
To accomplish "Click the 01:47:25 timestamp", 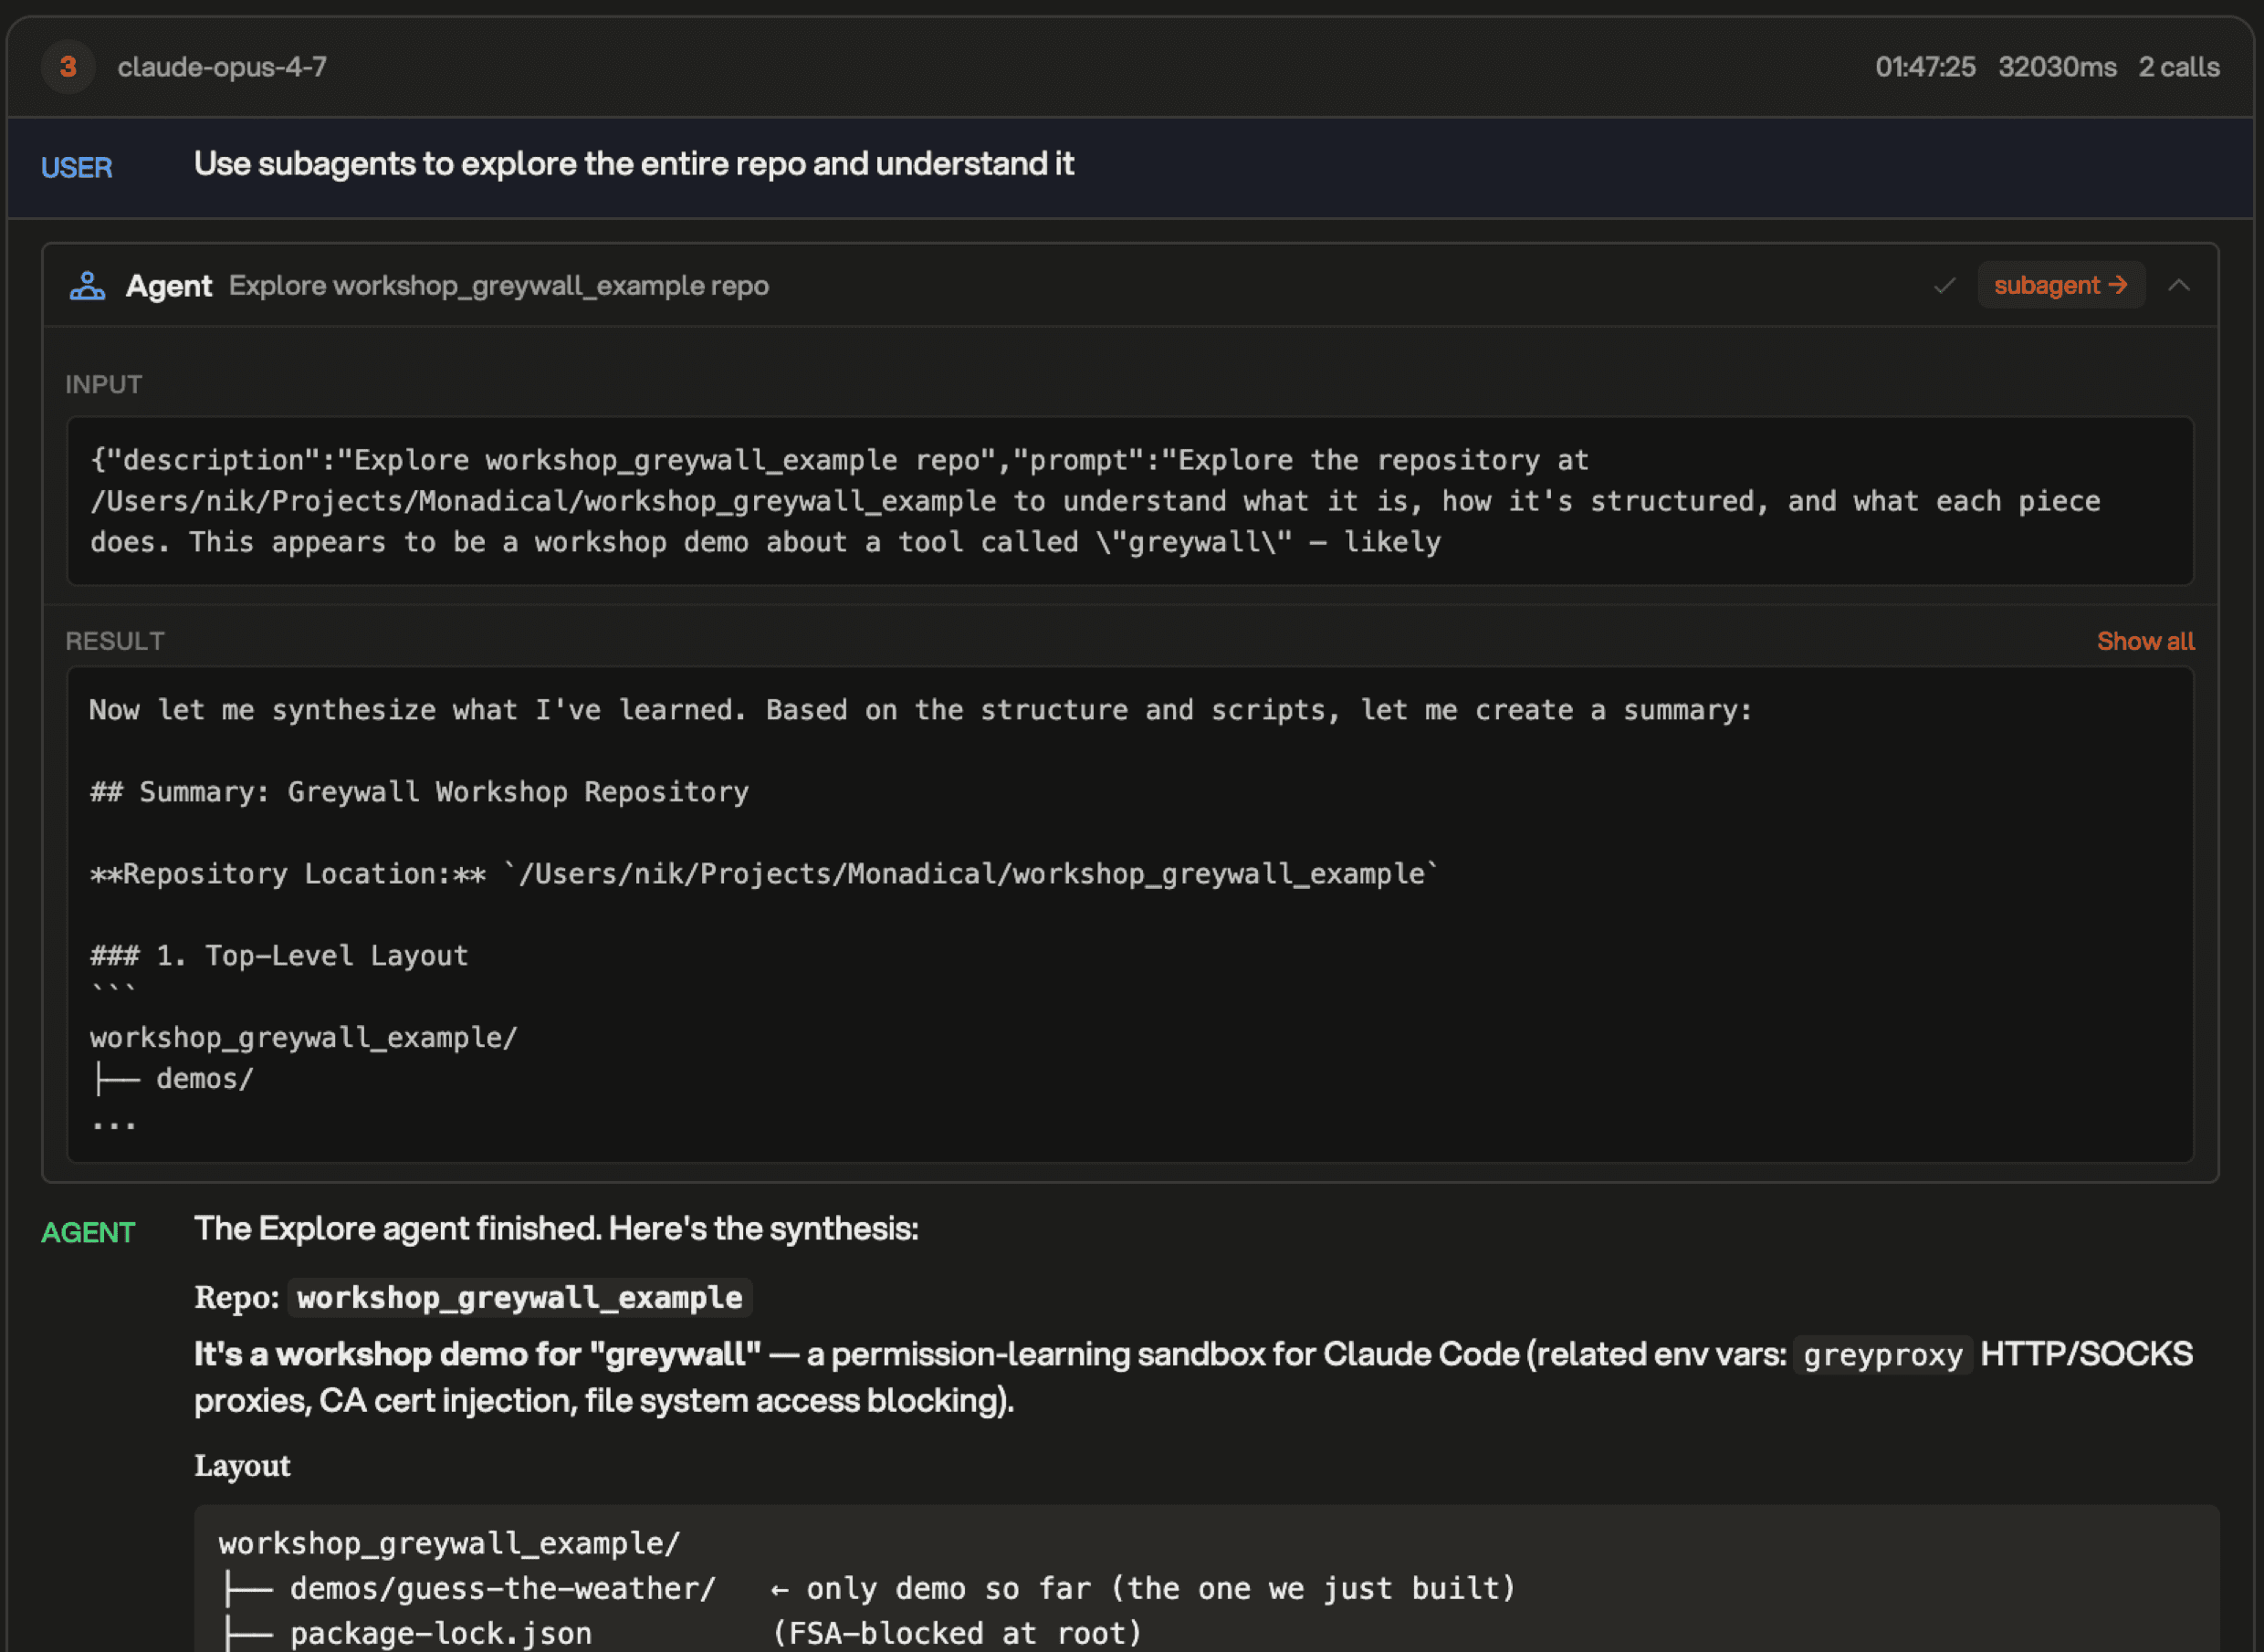I will (x=1925, y=67).
